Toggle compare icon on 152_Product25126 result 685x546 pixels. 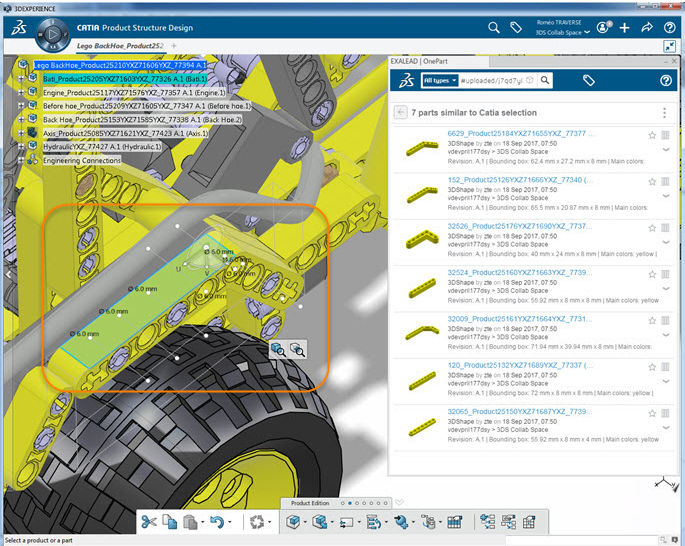[665, 182]
